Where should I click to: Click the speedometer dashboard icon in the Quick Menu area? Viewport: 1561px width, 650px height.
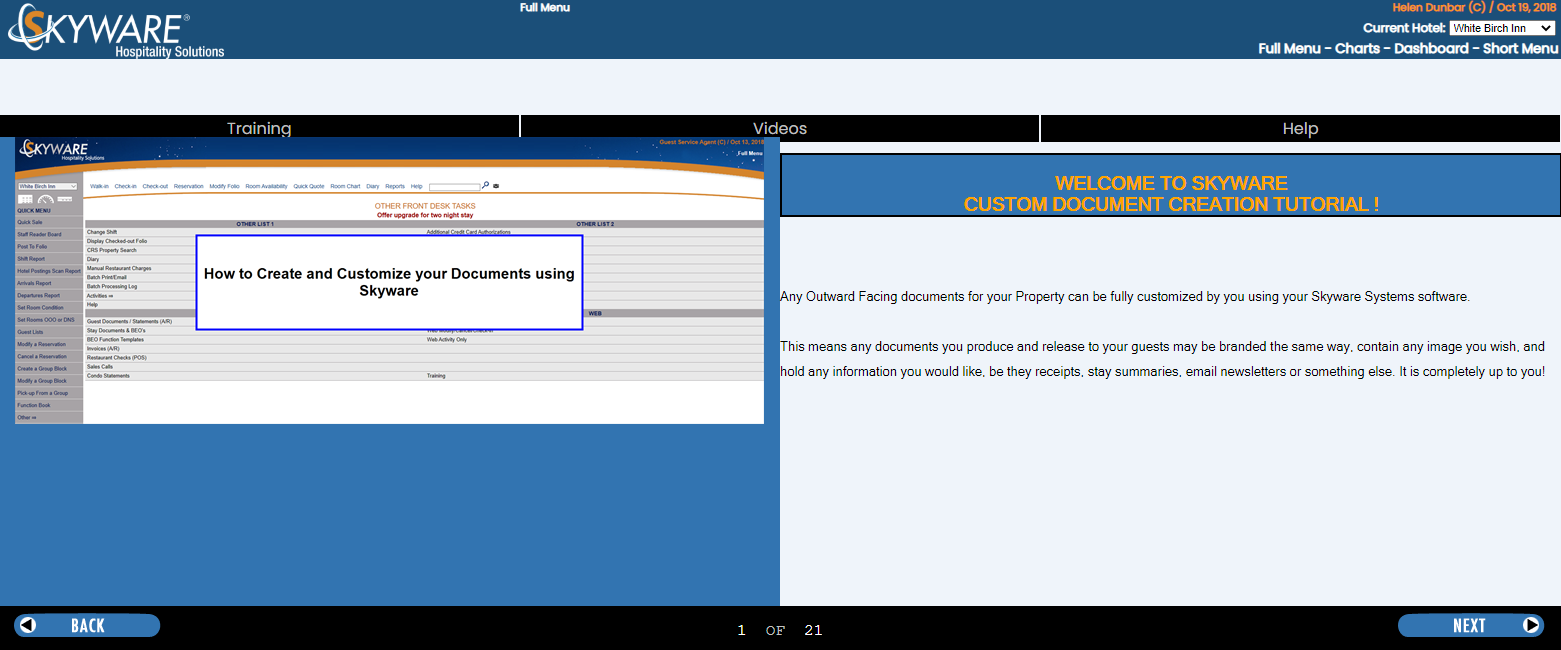pos(45,197)
